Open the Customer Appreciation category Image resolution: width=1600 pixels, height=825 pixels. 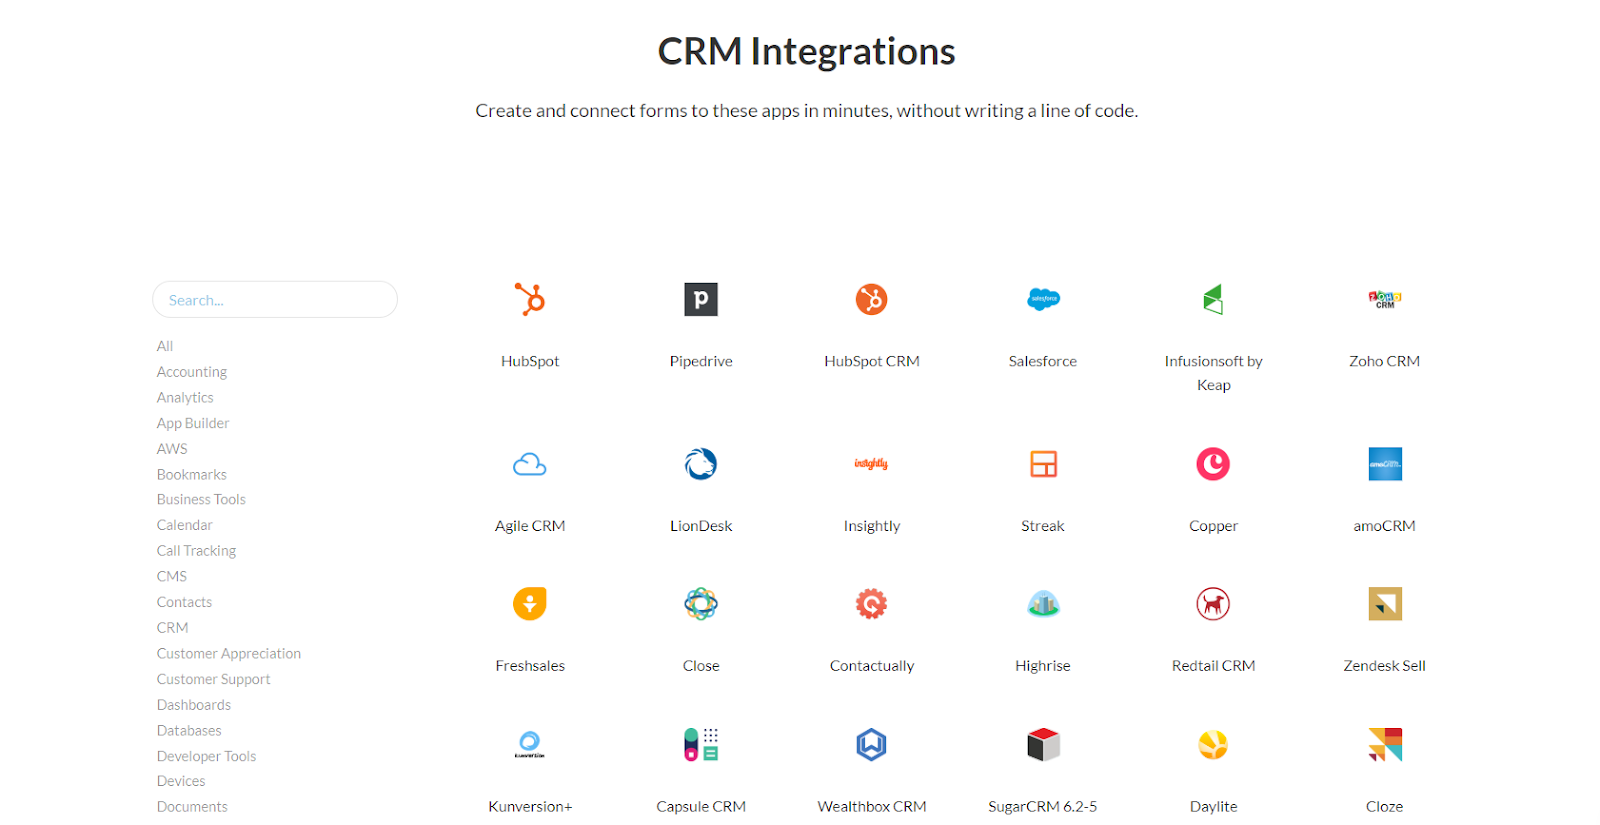point(229,654)
